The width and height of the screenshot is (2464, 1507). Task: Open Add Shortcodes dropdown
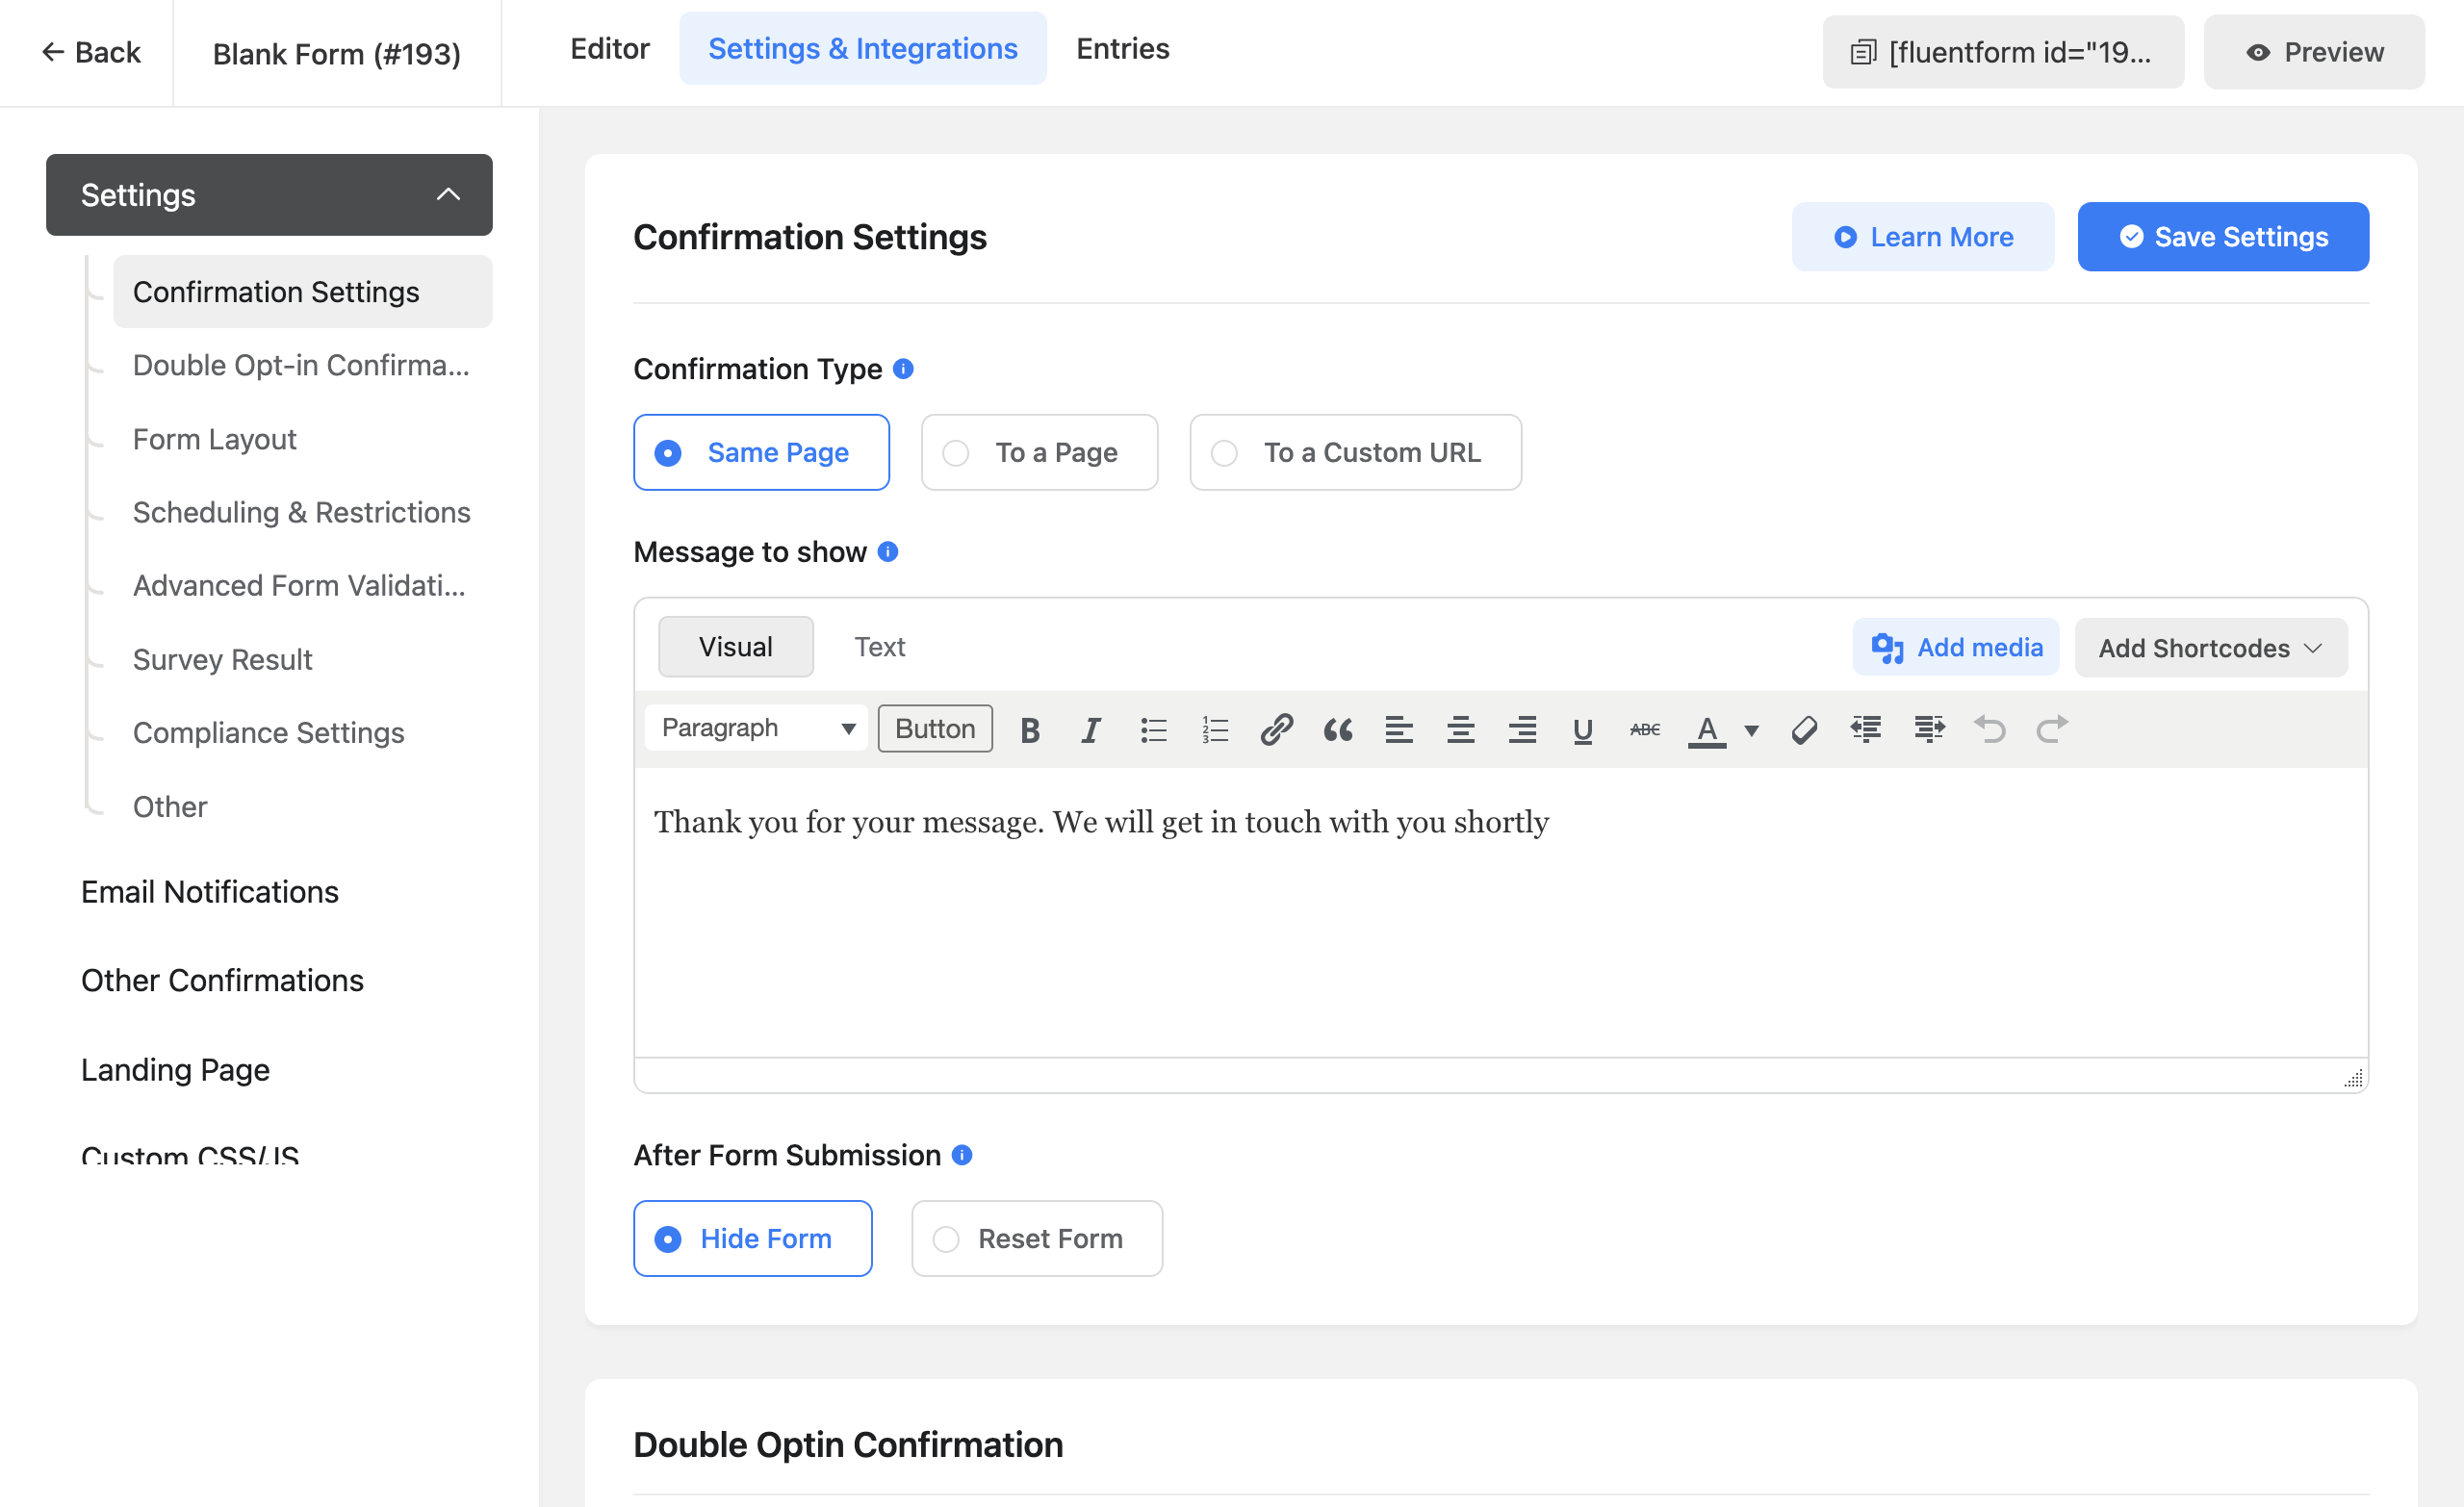click(2211, 647)
